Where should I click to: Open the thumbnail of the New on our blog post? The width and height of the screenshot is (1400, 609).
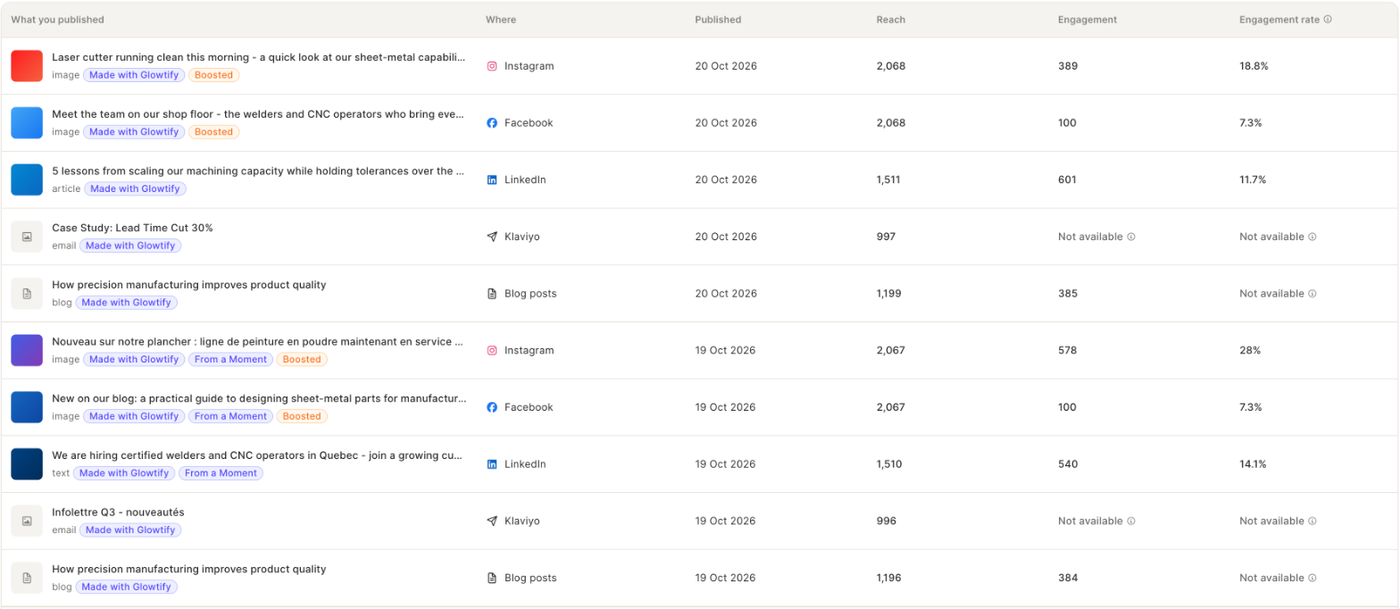coord(27,408)
